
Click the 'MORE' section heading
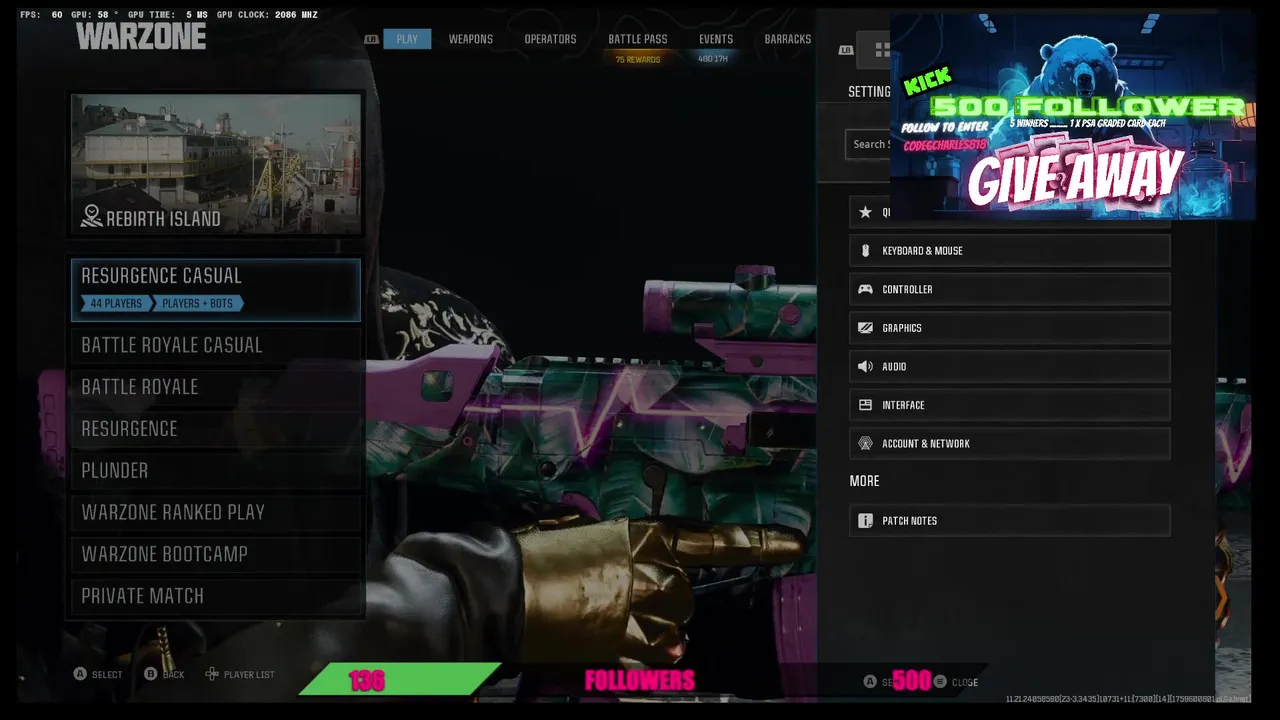[x=865, y=481]
